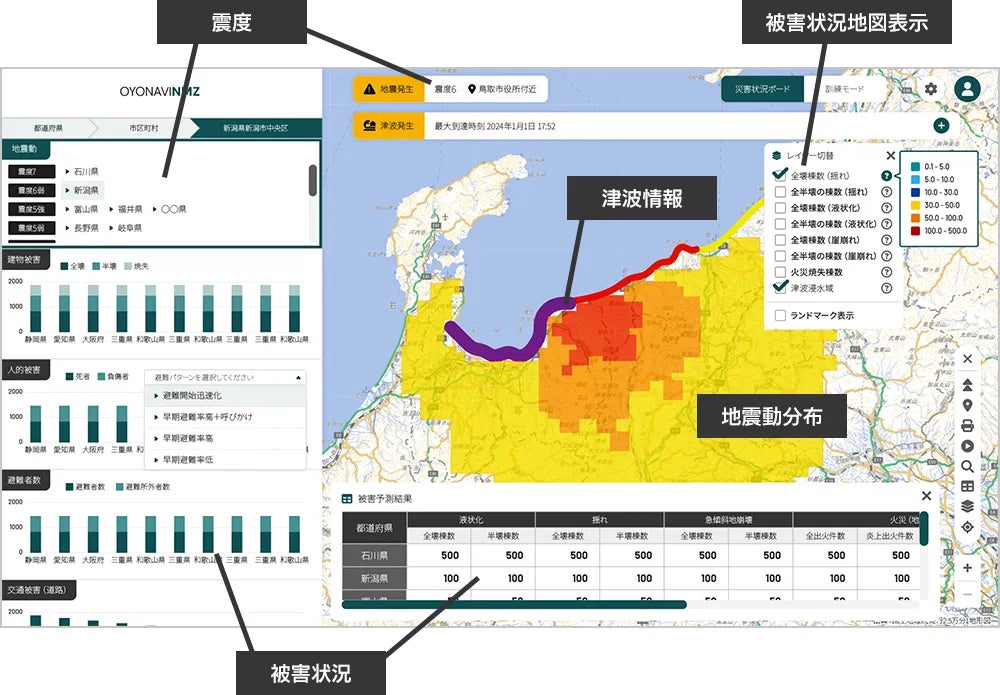Click help icon for 全壊棟数（液状化）
The image size is (1000, 695).
[x=886, y=208]
